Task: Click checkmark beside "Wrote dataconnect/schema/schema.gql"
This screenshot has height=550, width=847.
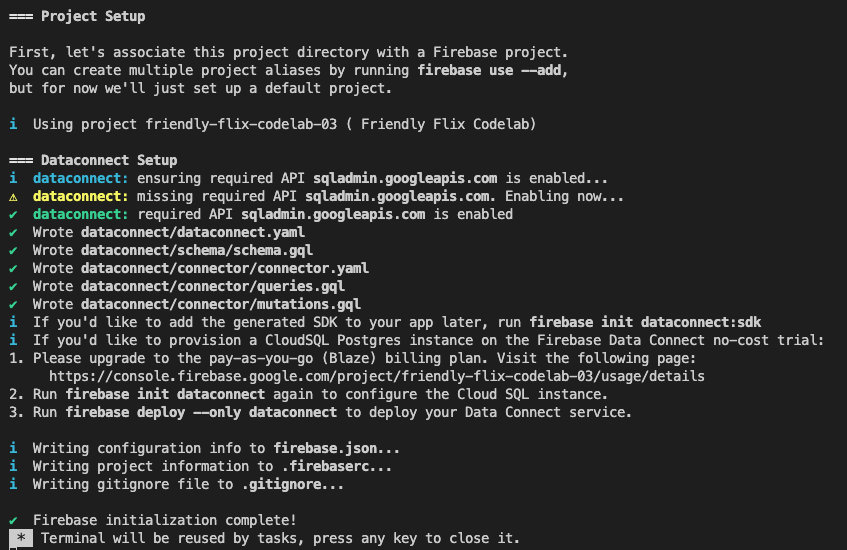Action: click(x=13, y=250)
